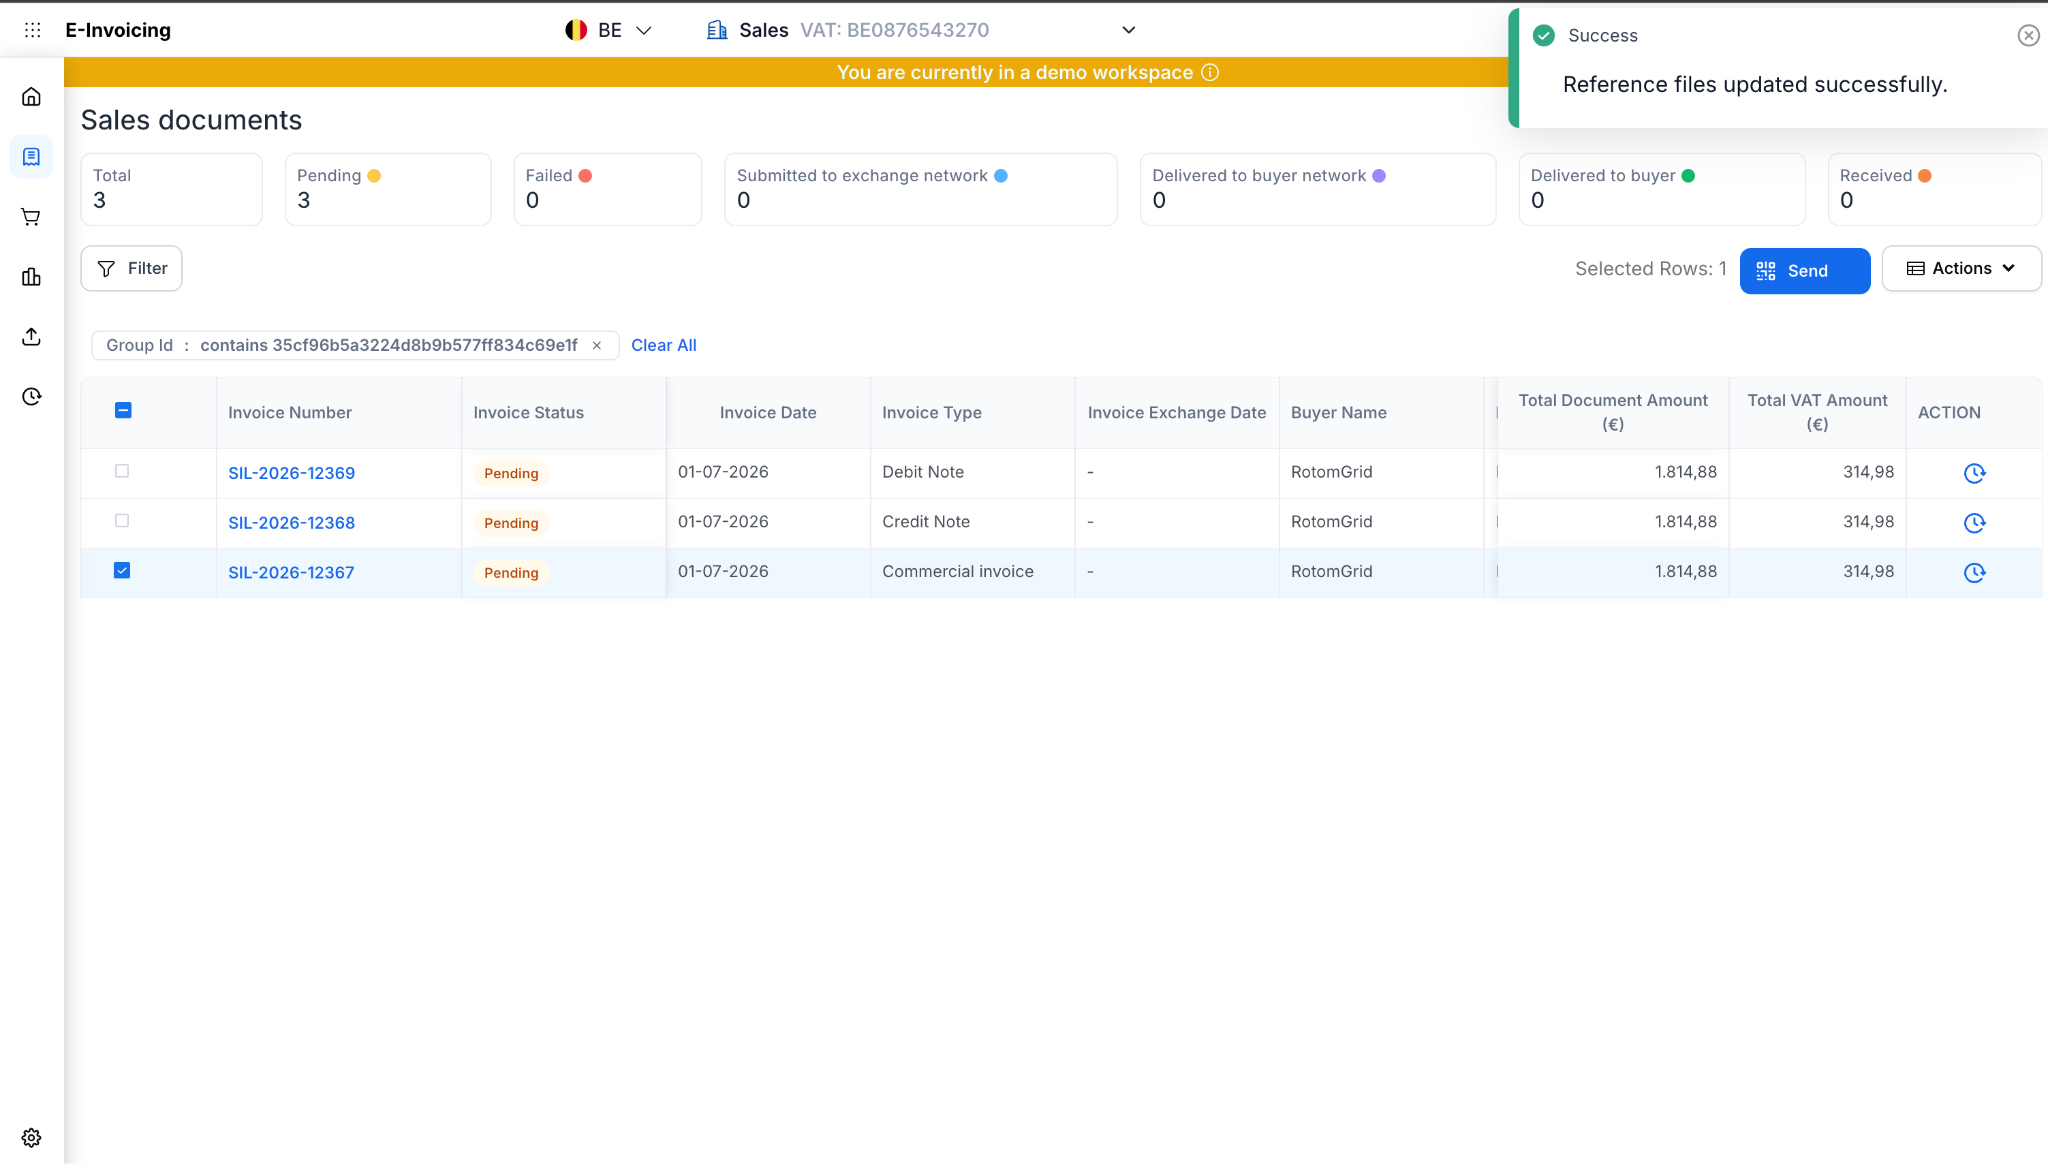Screen dimensions: 2048x1164
Task: Click the E-Invoicing app title
Action: 118,30
